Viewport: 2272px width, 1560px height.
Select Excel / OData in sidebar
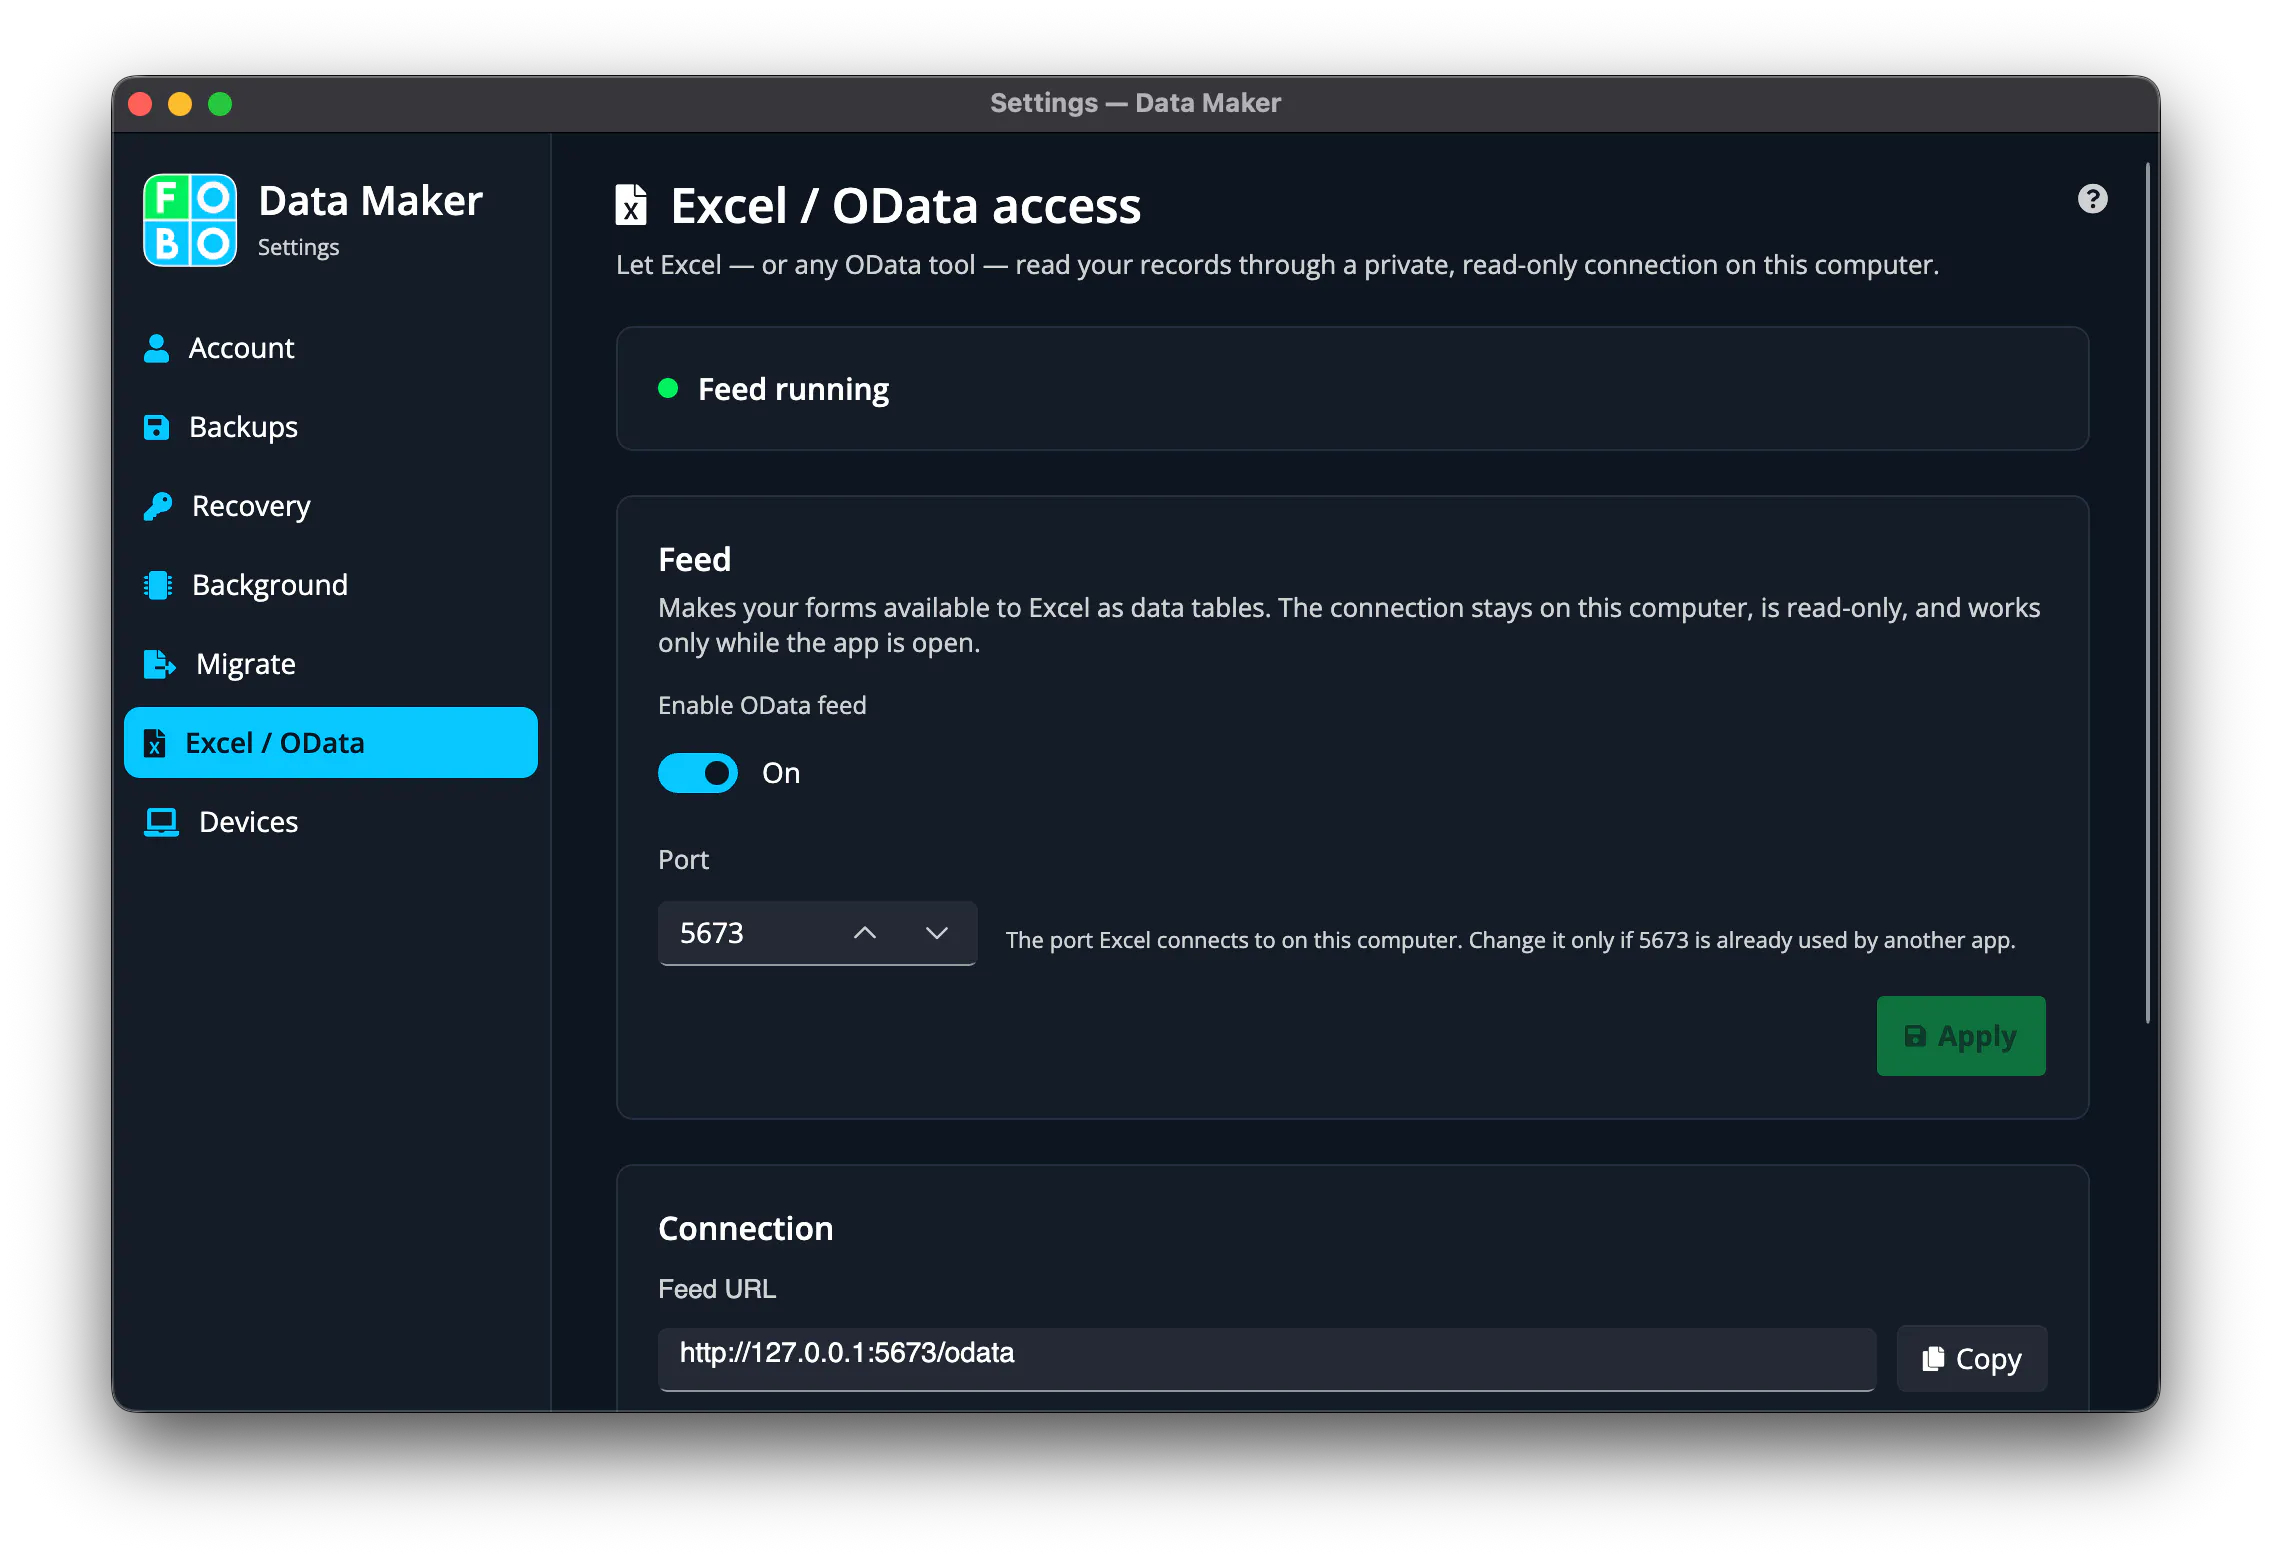click(331, 743)
